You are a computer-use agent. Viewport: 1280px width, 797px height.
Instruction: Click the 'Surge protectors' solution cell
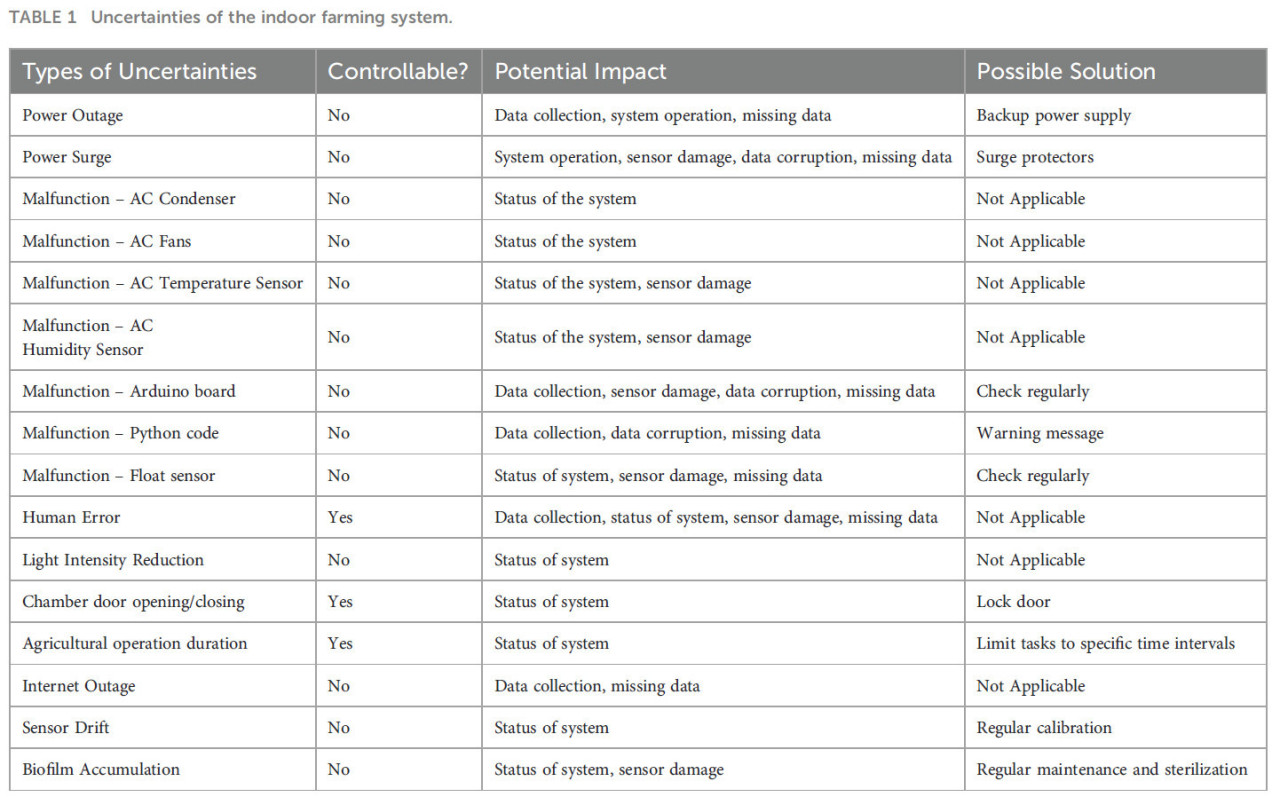pos(1035,157)
